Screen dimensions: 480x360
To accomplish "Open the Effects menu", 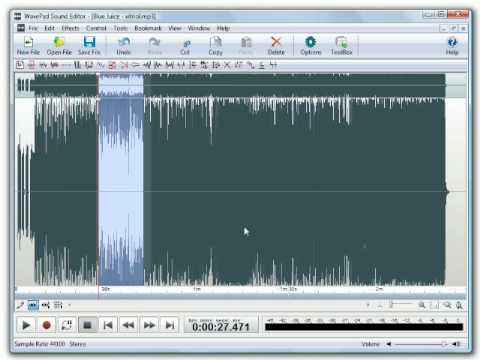I will pos(70,28).
